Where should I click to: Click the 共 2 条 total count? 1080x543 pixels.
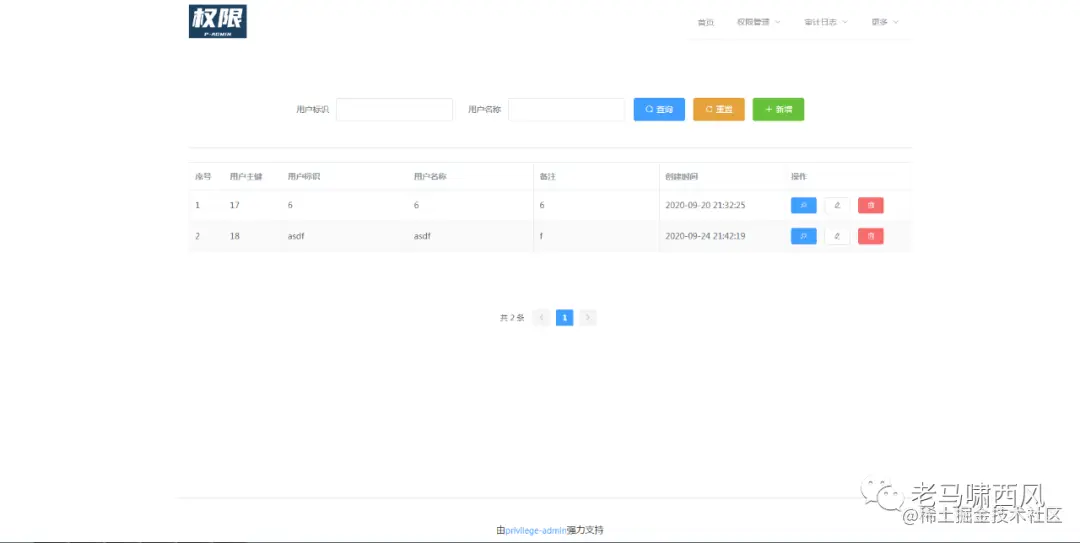pos(512,318)
